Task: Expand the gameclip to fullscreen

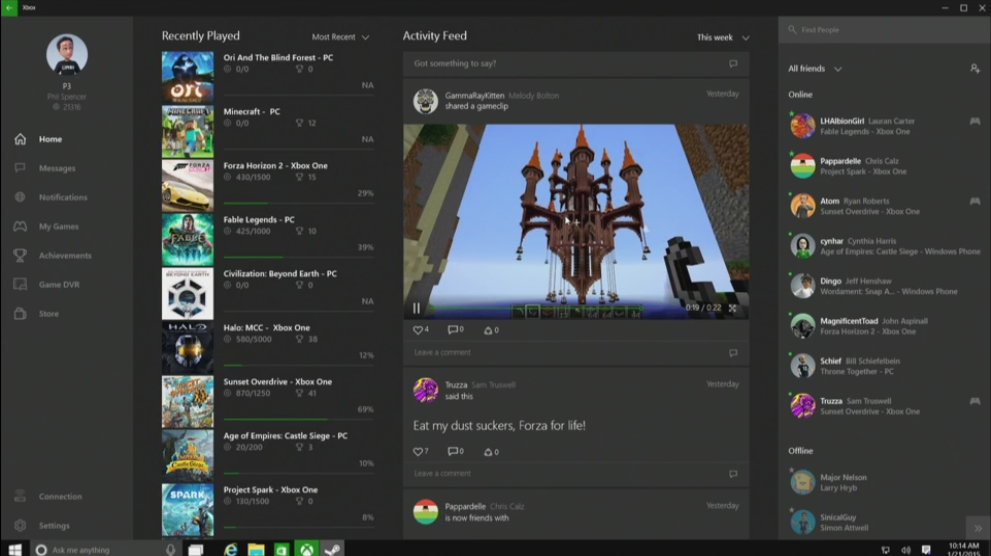Action: [733, 308]
